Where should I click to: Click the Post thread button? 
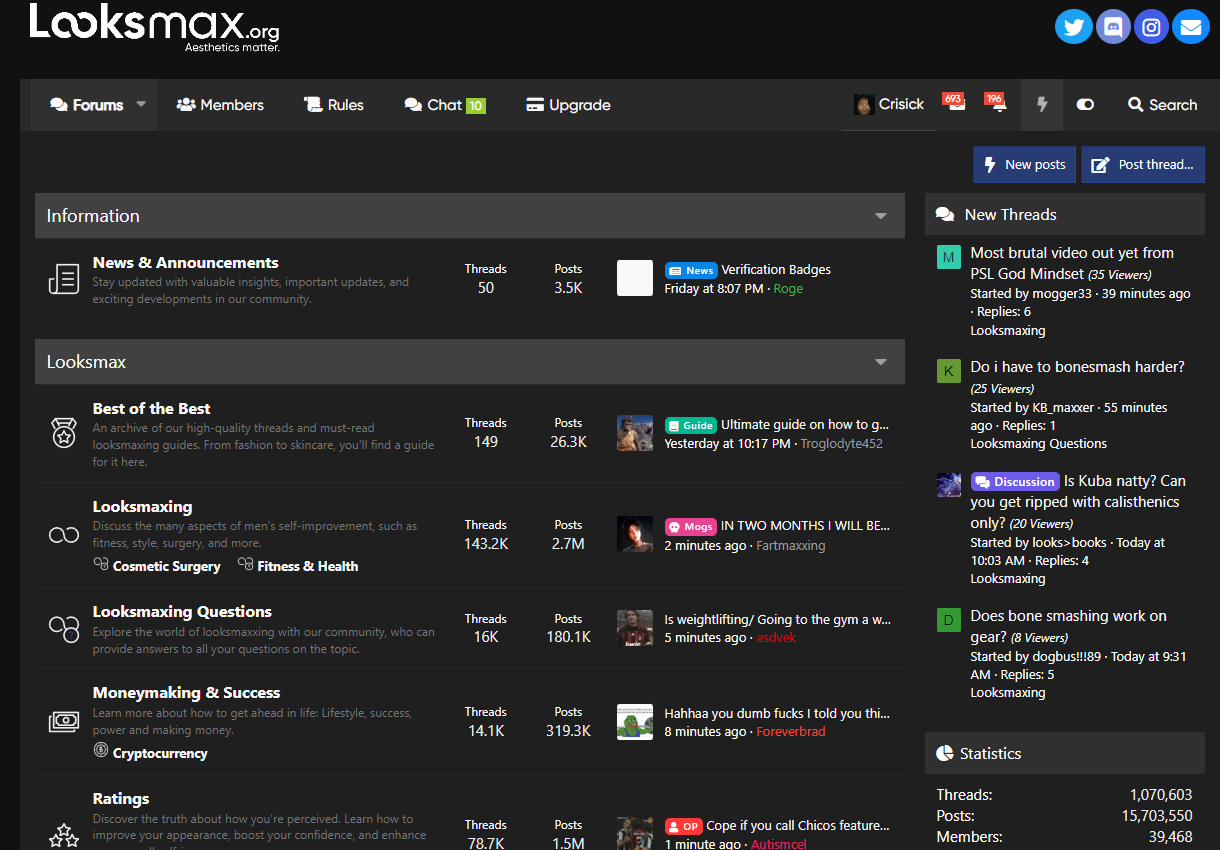point(1143,165)
